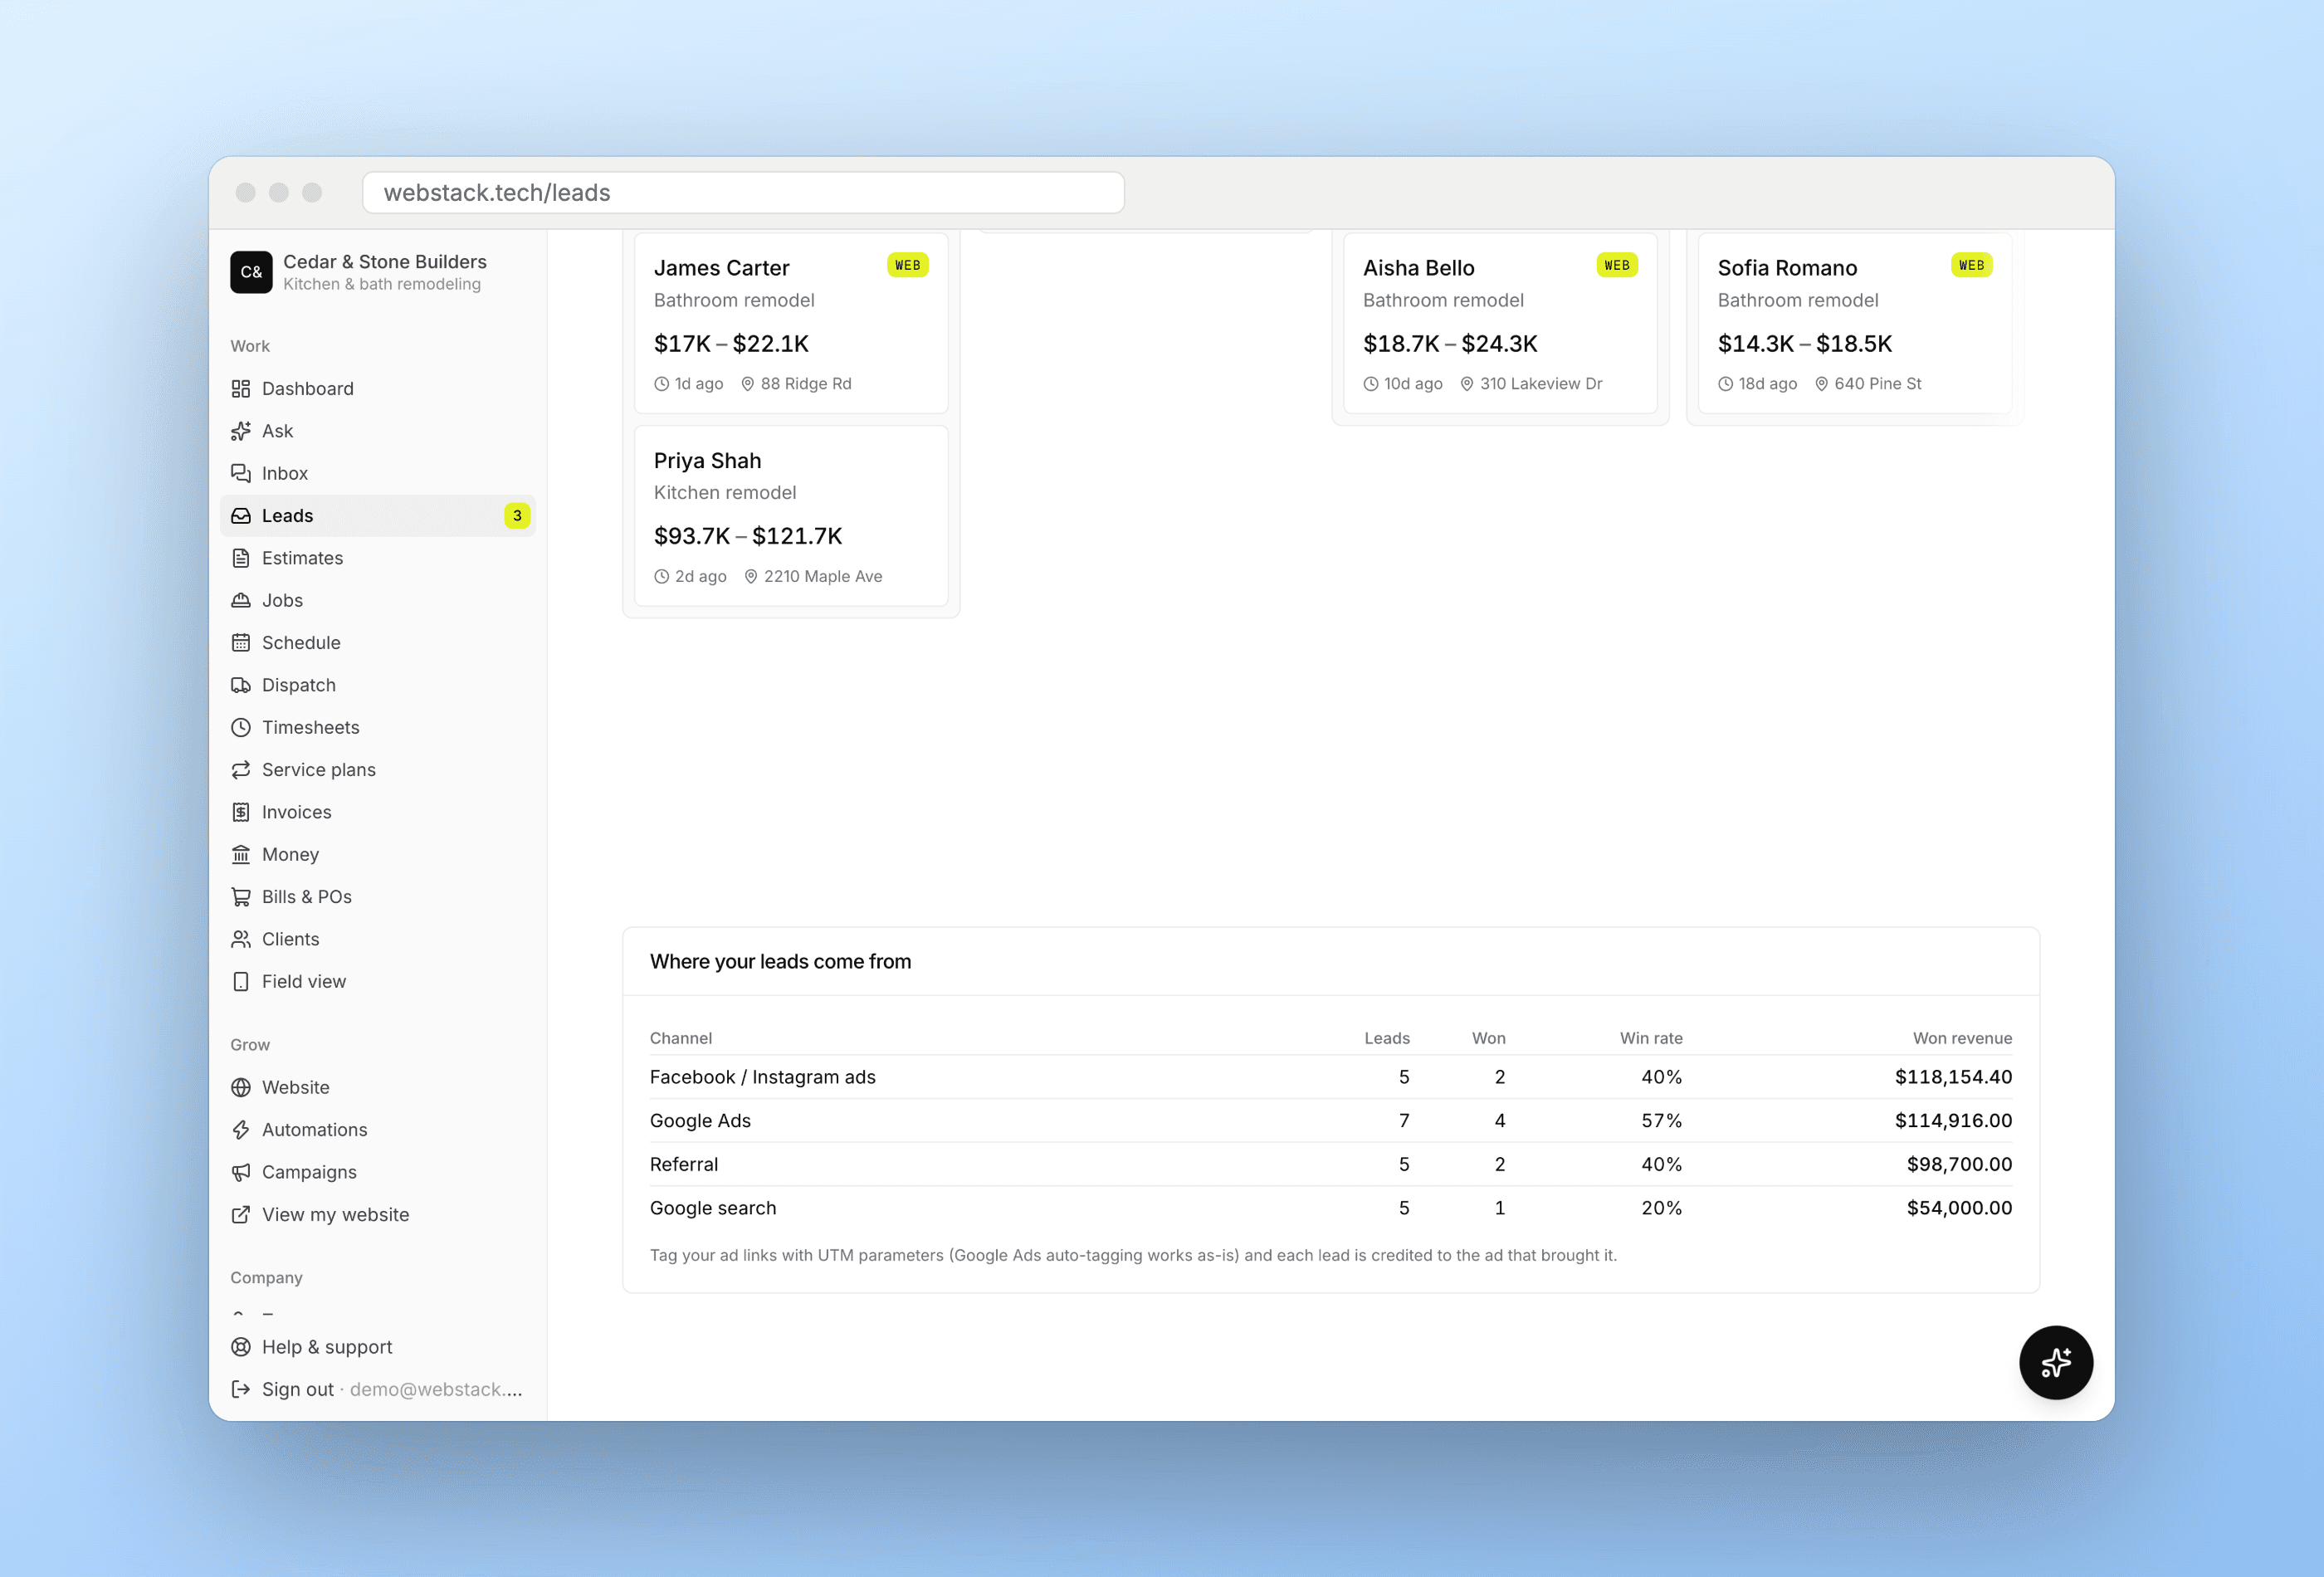This screenshot has width=2324, height=1577.
Task: Open Aisha Bello lead card
Action: tap(1500, 323)
